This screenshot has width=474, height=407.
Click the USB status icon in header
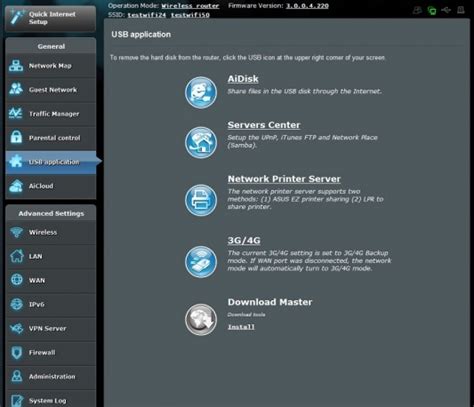pyautogui.click(x=446, y=10)
